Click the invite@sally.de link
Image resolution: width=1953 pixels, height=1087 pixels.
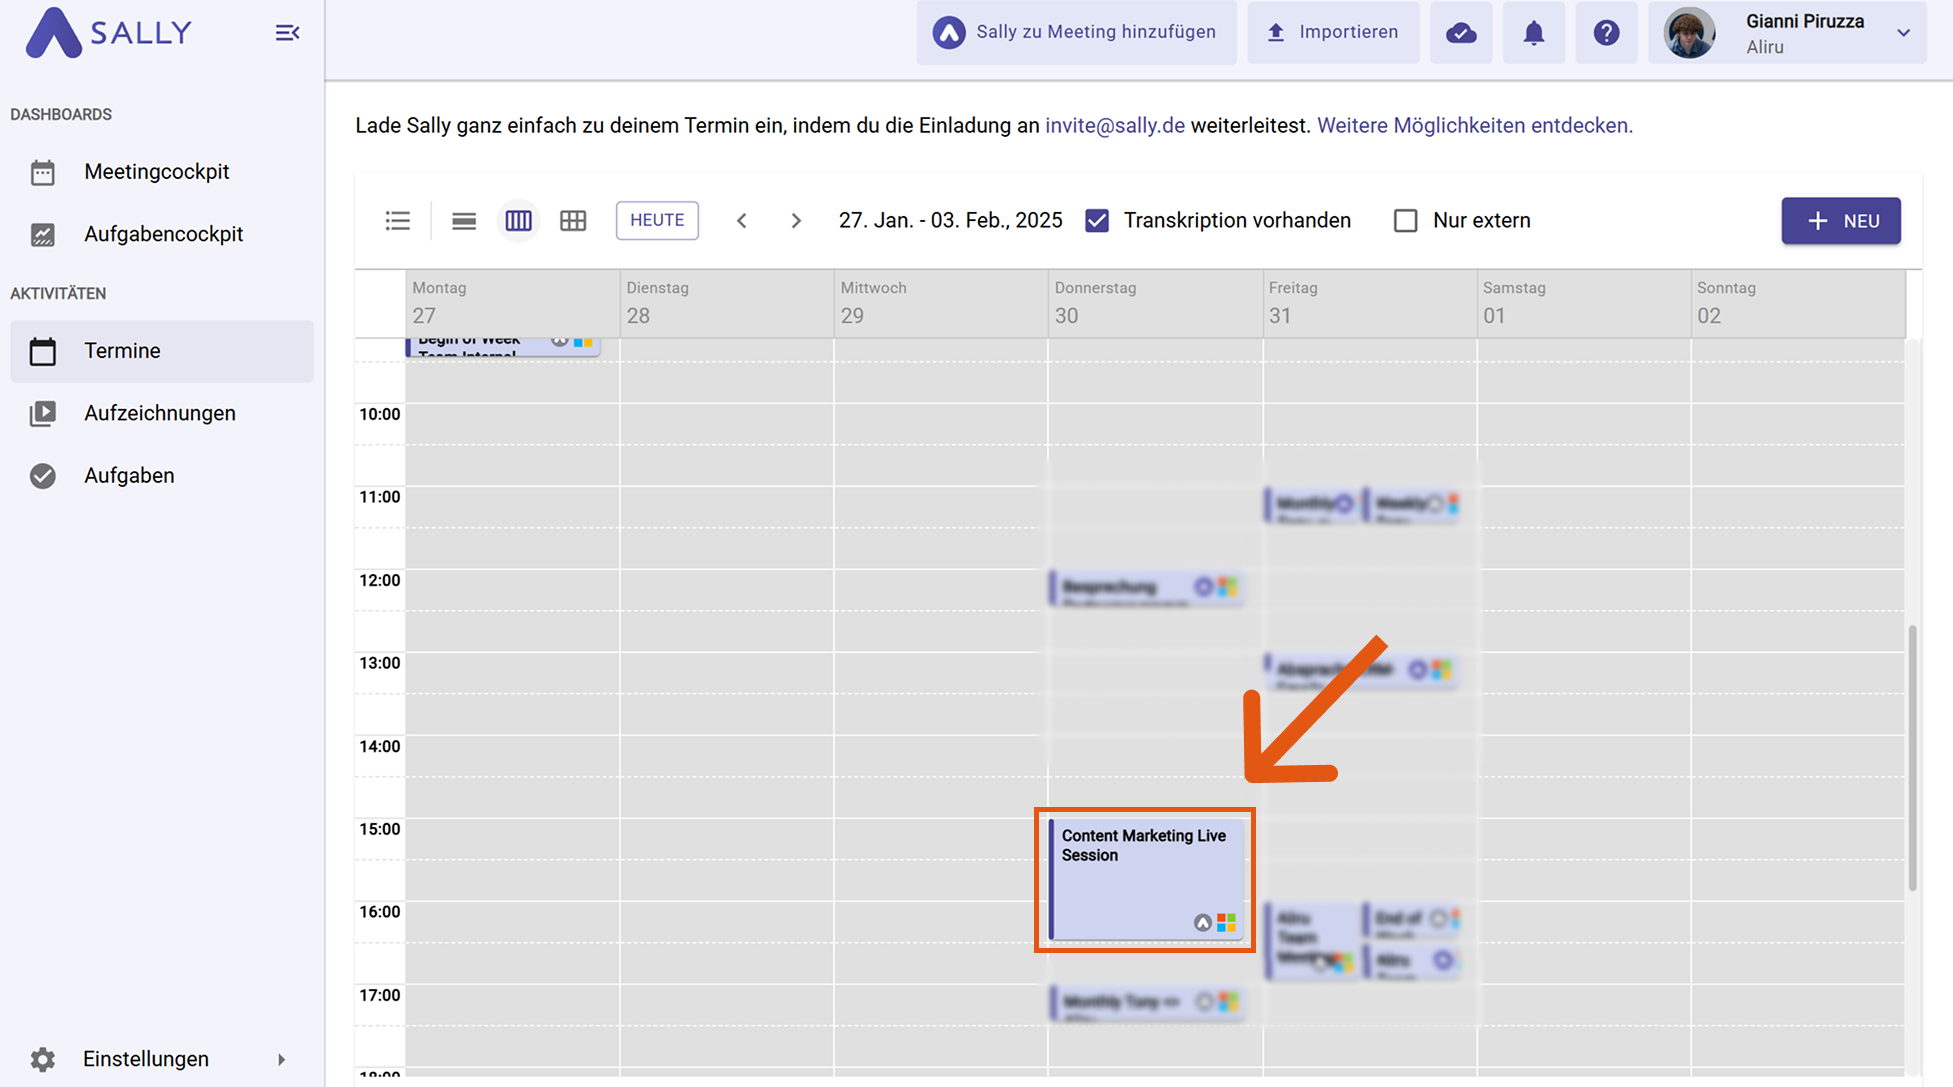coord(1114,126)
